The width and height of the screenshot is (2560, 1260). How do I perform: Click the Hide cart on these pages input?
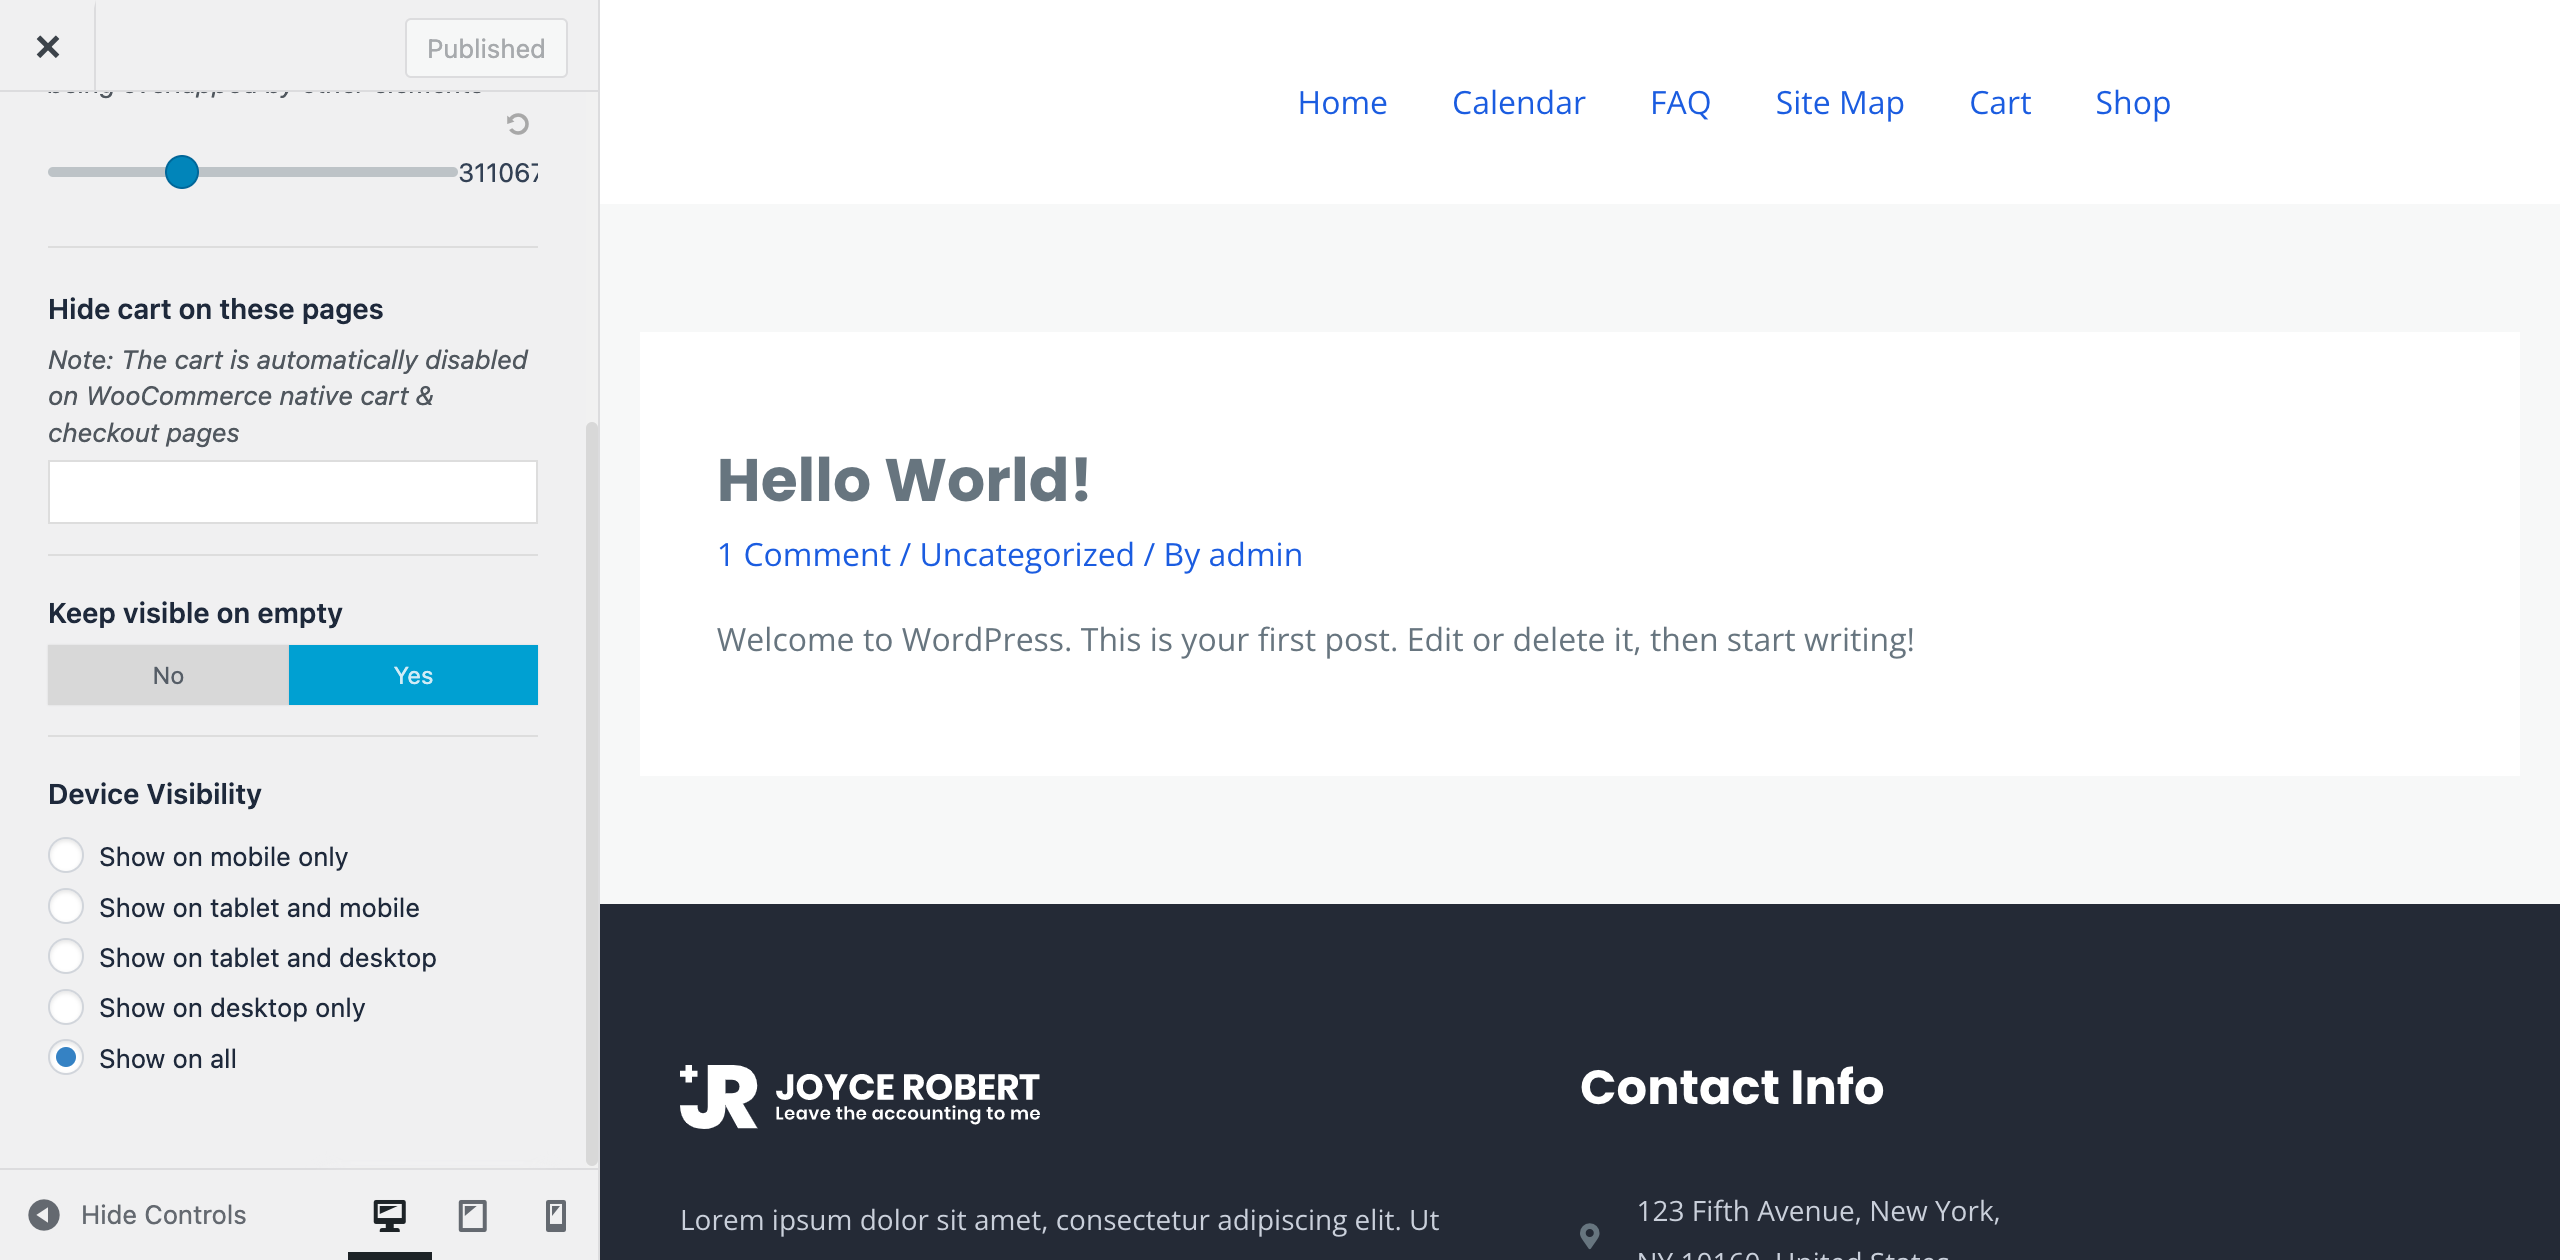point(293,492)
